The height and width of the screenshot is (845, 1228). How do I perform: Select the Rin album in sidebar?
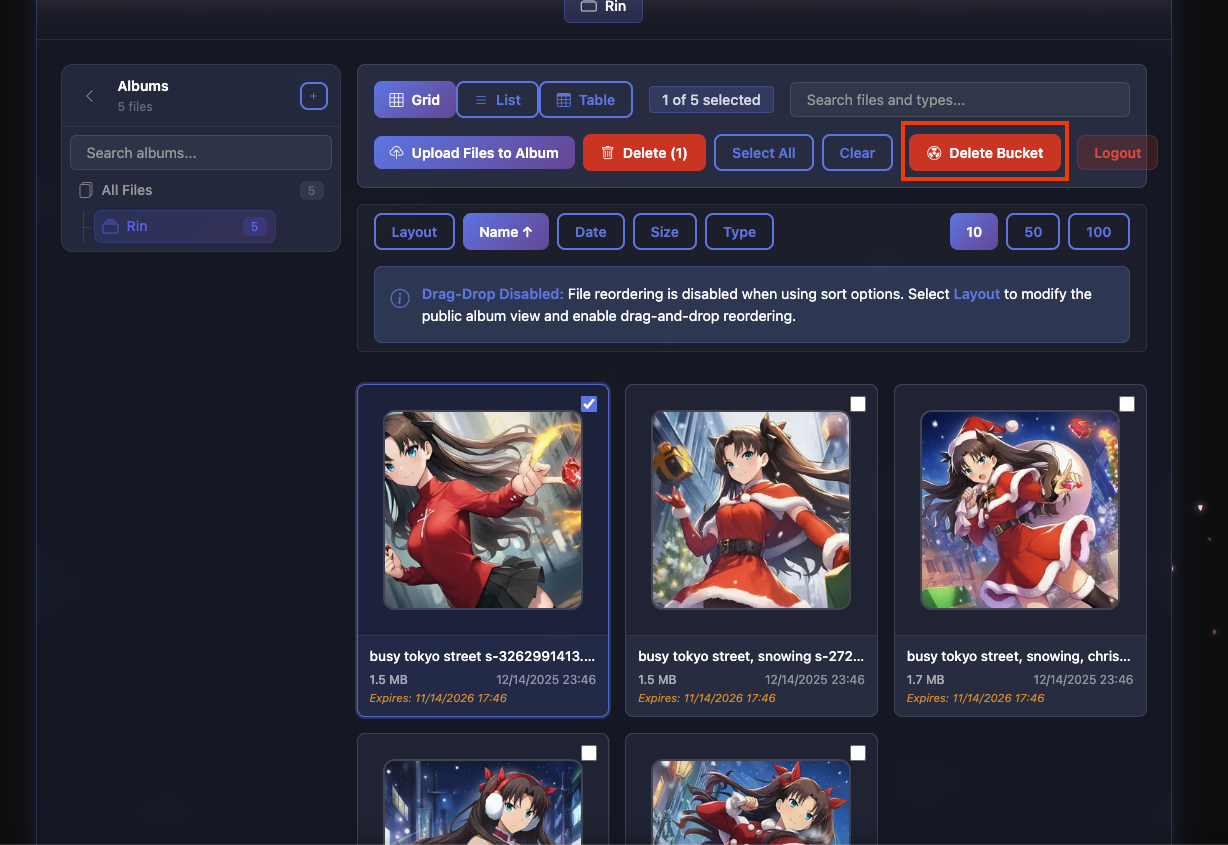(185, 227)
